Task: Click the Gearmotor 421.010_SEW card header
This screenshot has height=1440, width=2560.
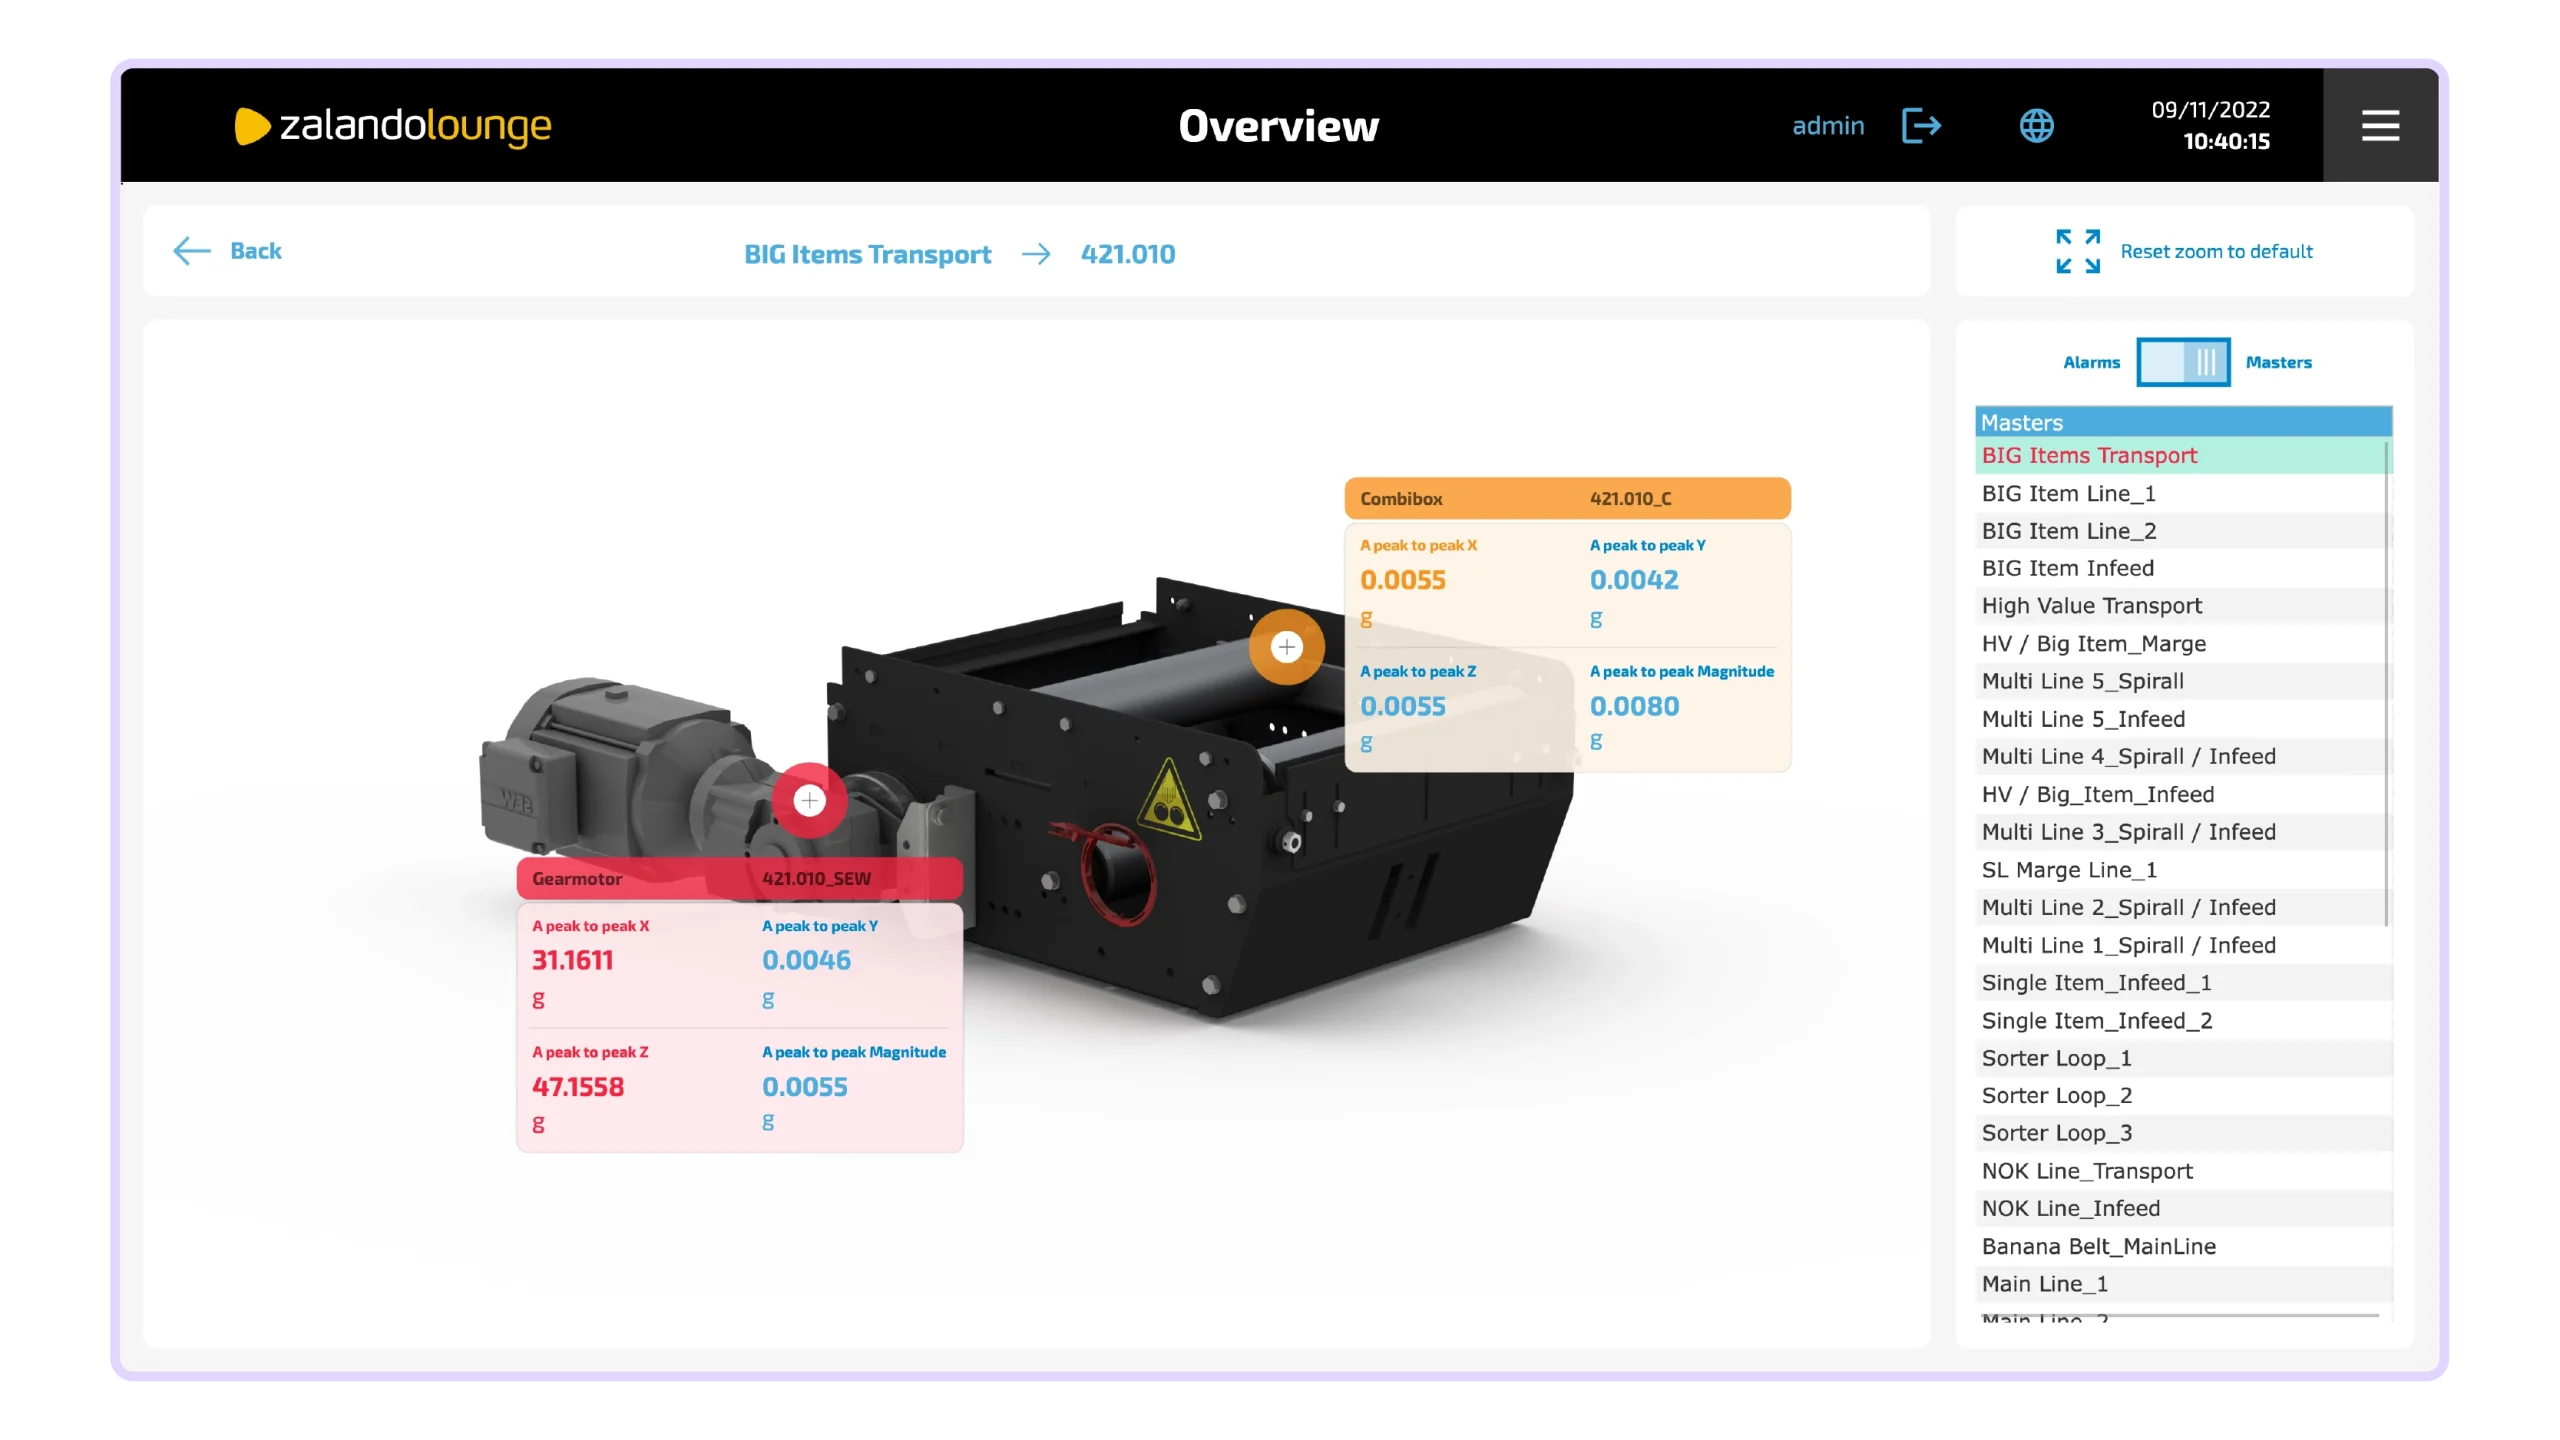Action: point(740,878)
